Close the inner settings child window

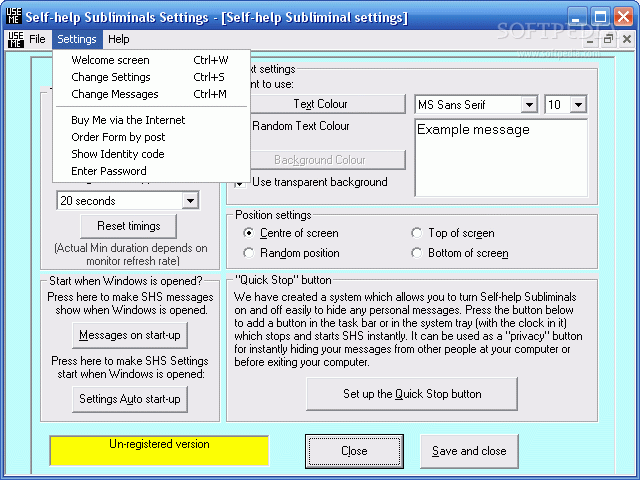click(x=627, y=39)
